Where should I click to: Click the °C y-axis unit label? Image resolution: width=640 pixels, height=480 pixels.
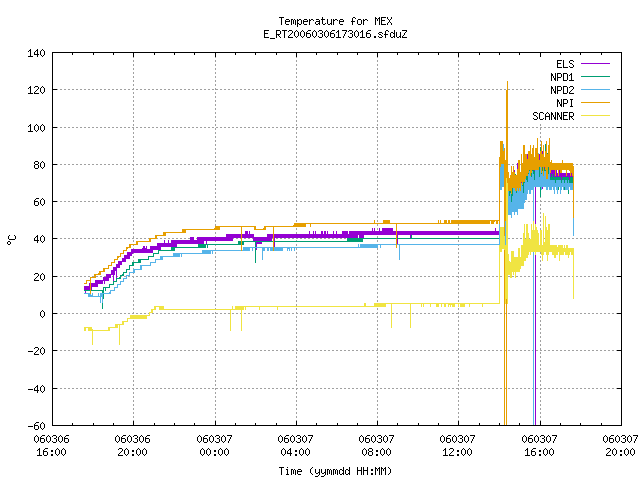[x=11, y=240]
